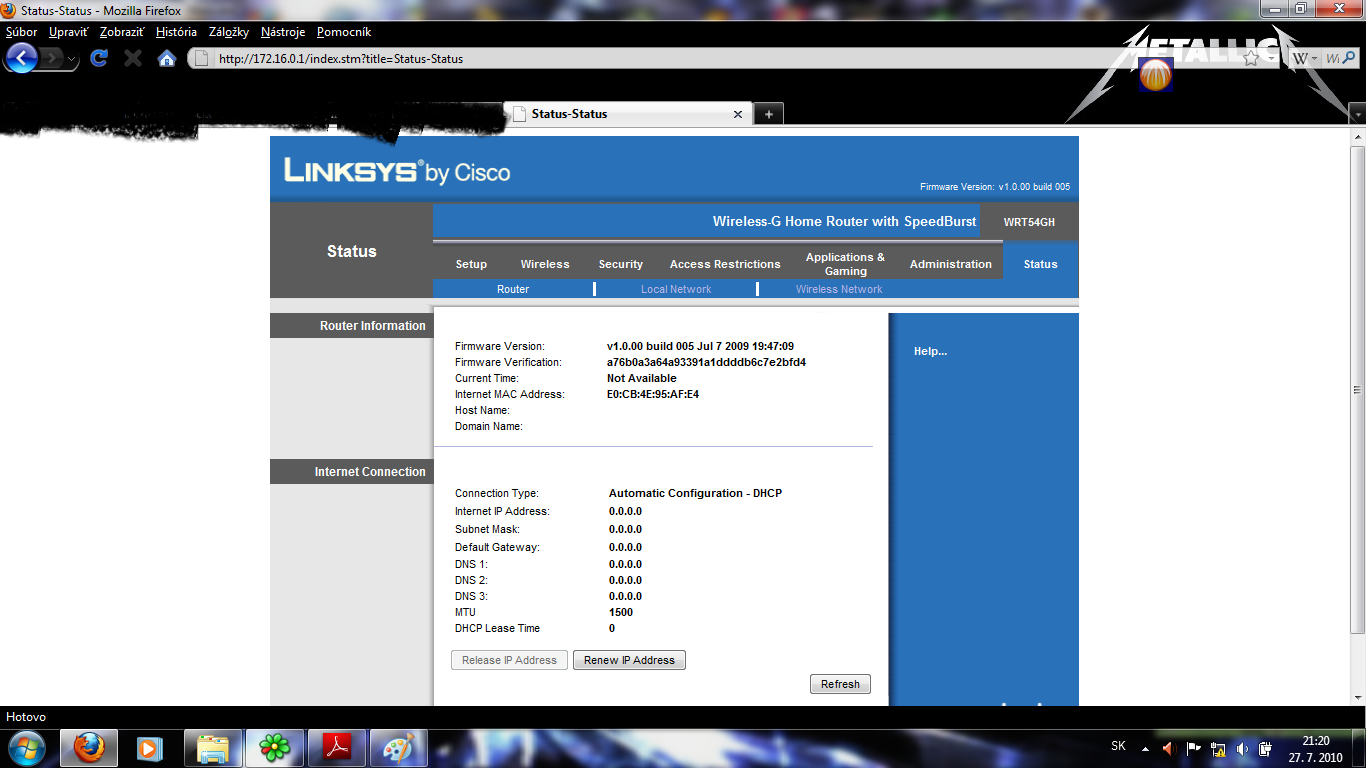This screenshot has width=1366, height=768.
Task: Open the Záložky menu
Action: coord(229,32)
